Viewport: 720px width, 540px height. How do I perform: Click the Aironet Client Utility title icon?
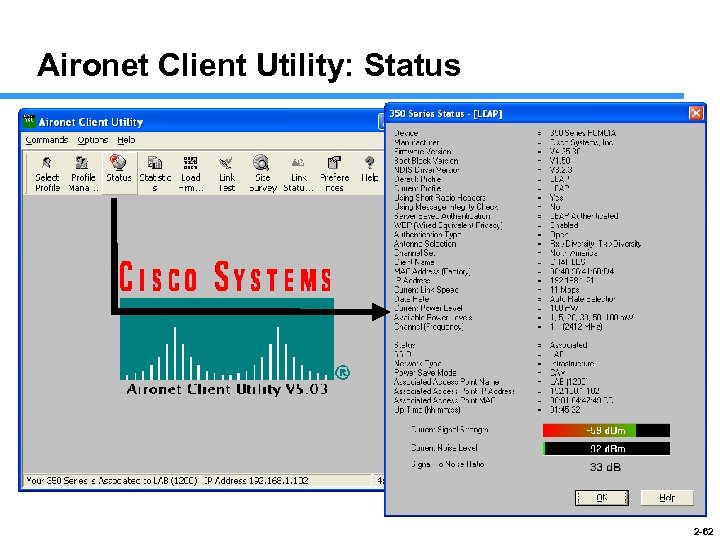pyautogui.click(x=29, y=121)
